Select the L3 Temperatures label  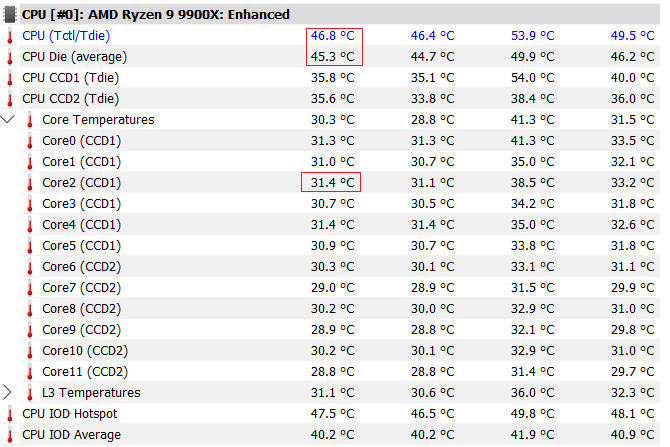coord(91,392)
